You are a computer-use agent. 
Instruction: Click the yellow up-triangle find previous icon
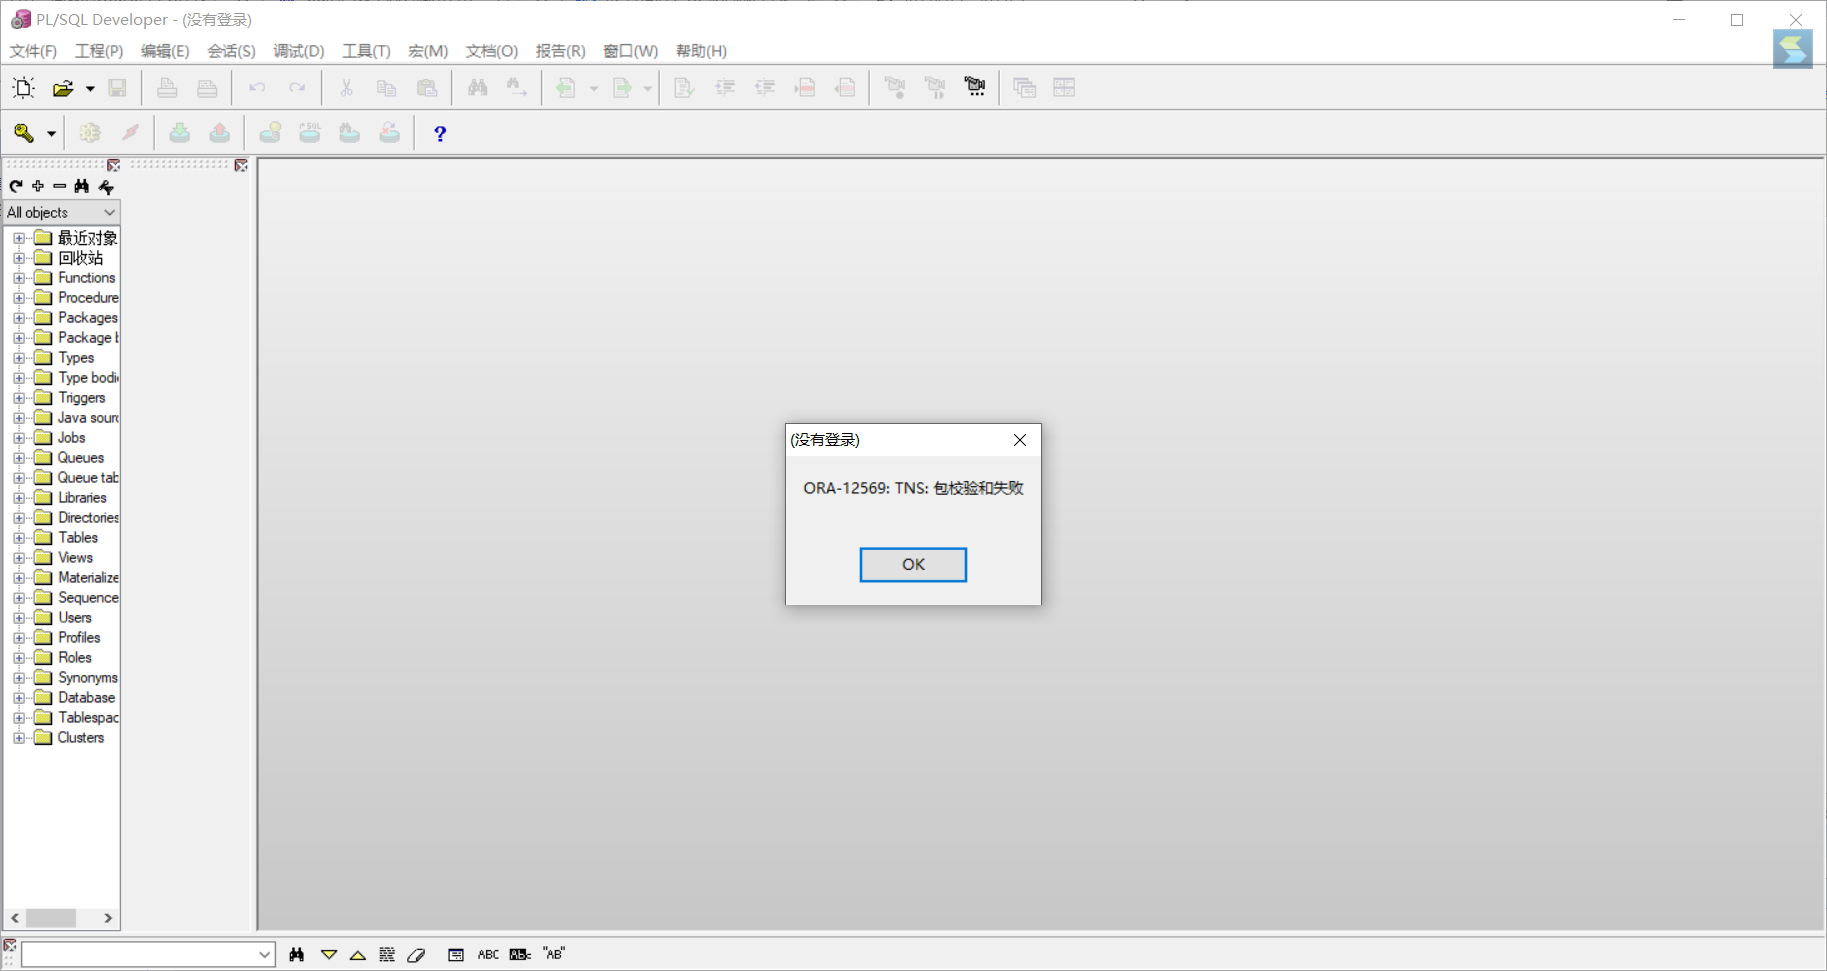[358, 955]
